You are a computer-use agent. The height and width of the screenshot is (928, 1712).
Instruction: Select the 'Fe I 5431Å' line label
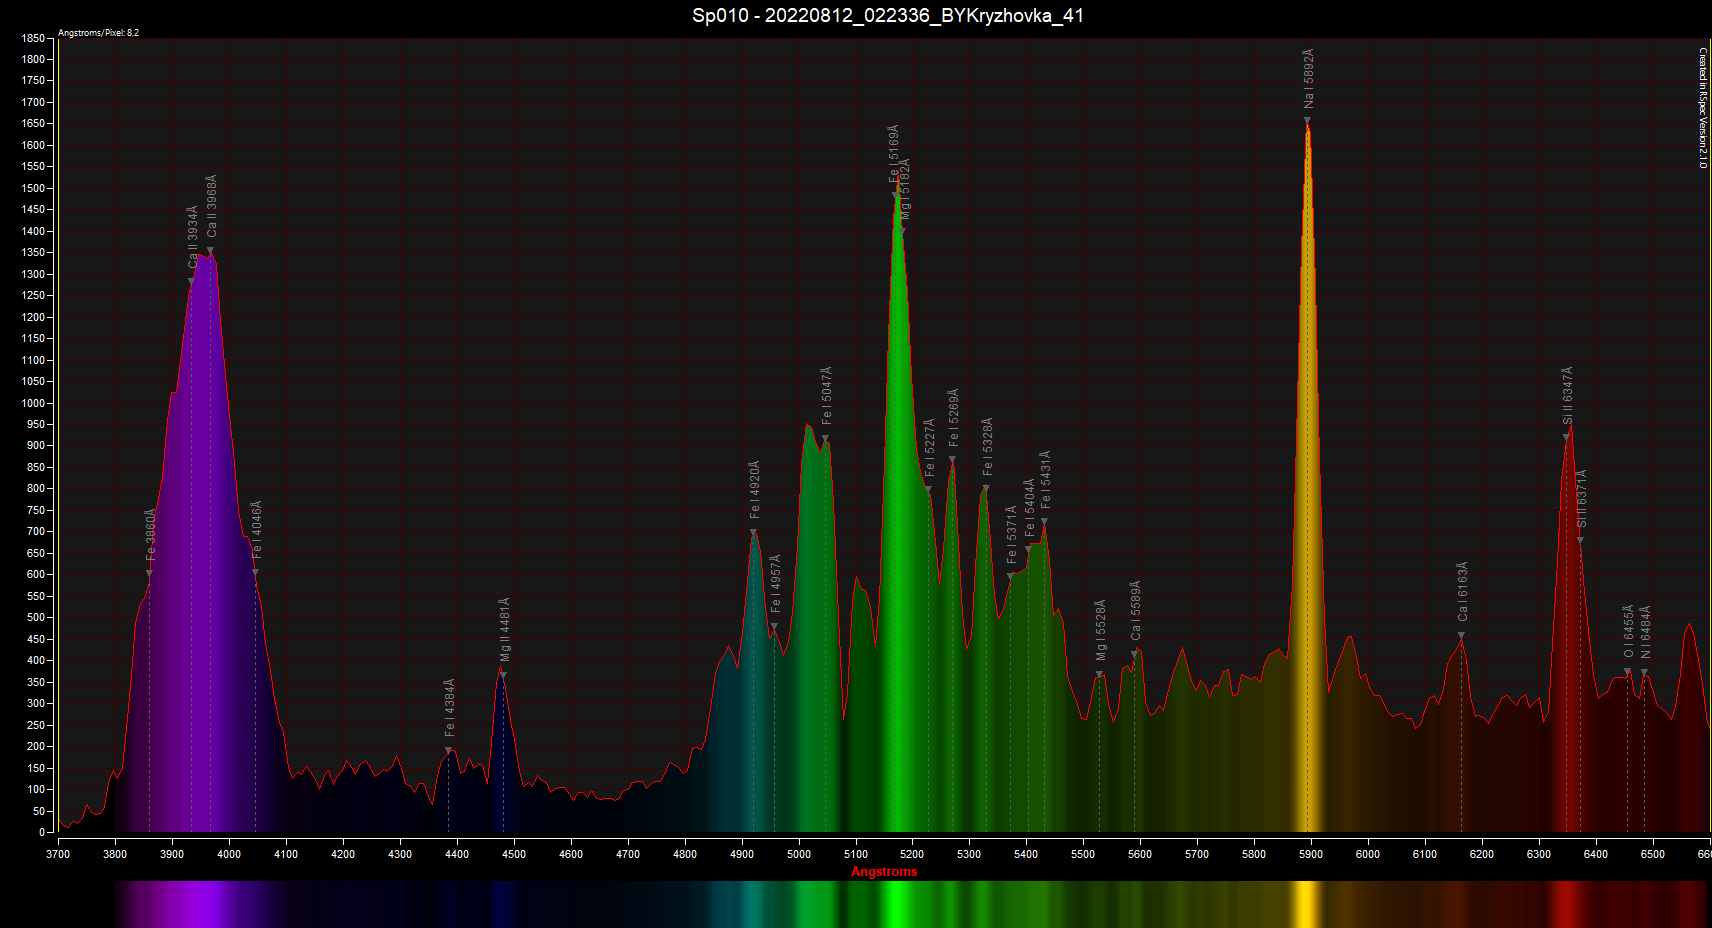point(1046,480)
